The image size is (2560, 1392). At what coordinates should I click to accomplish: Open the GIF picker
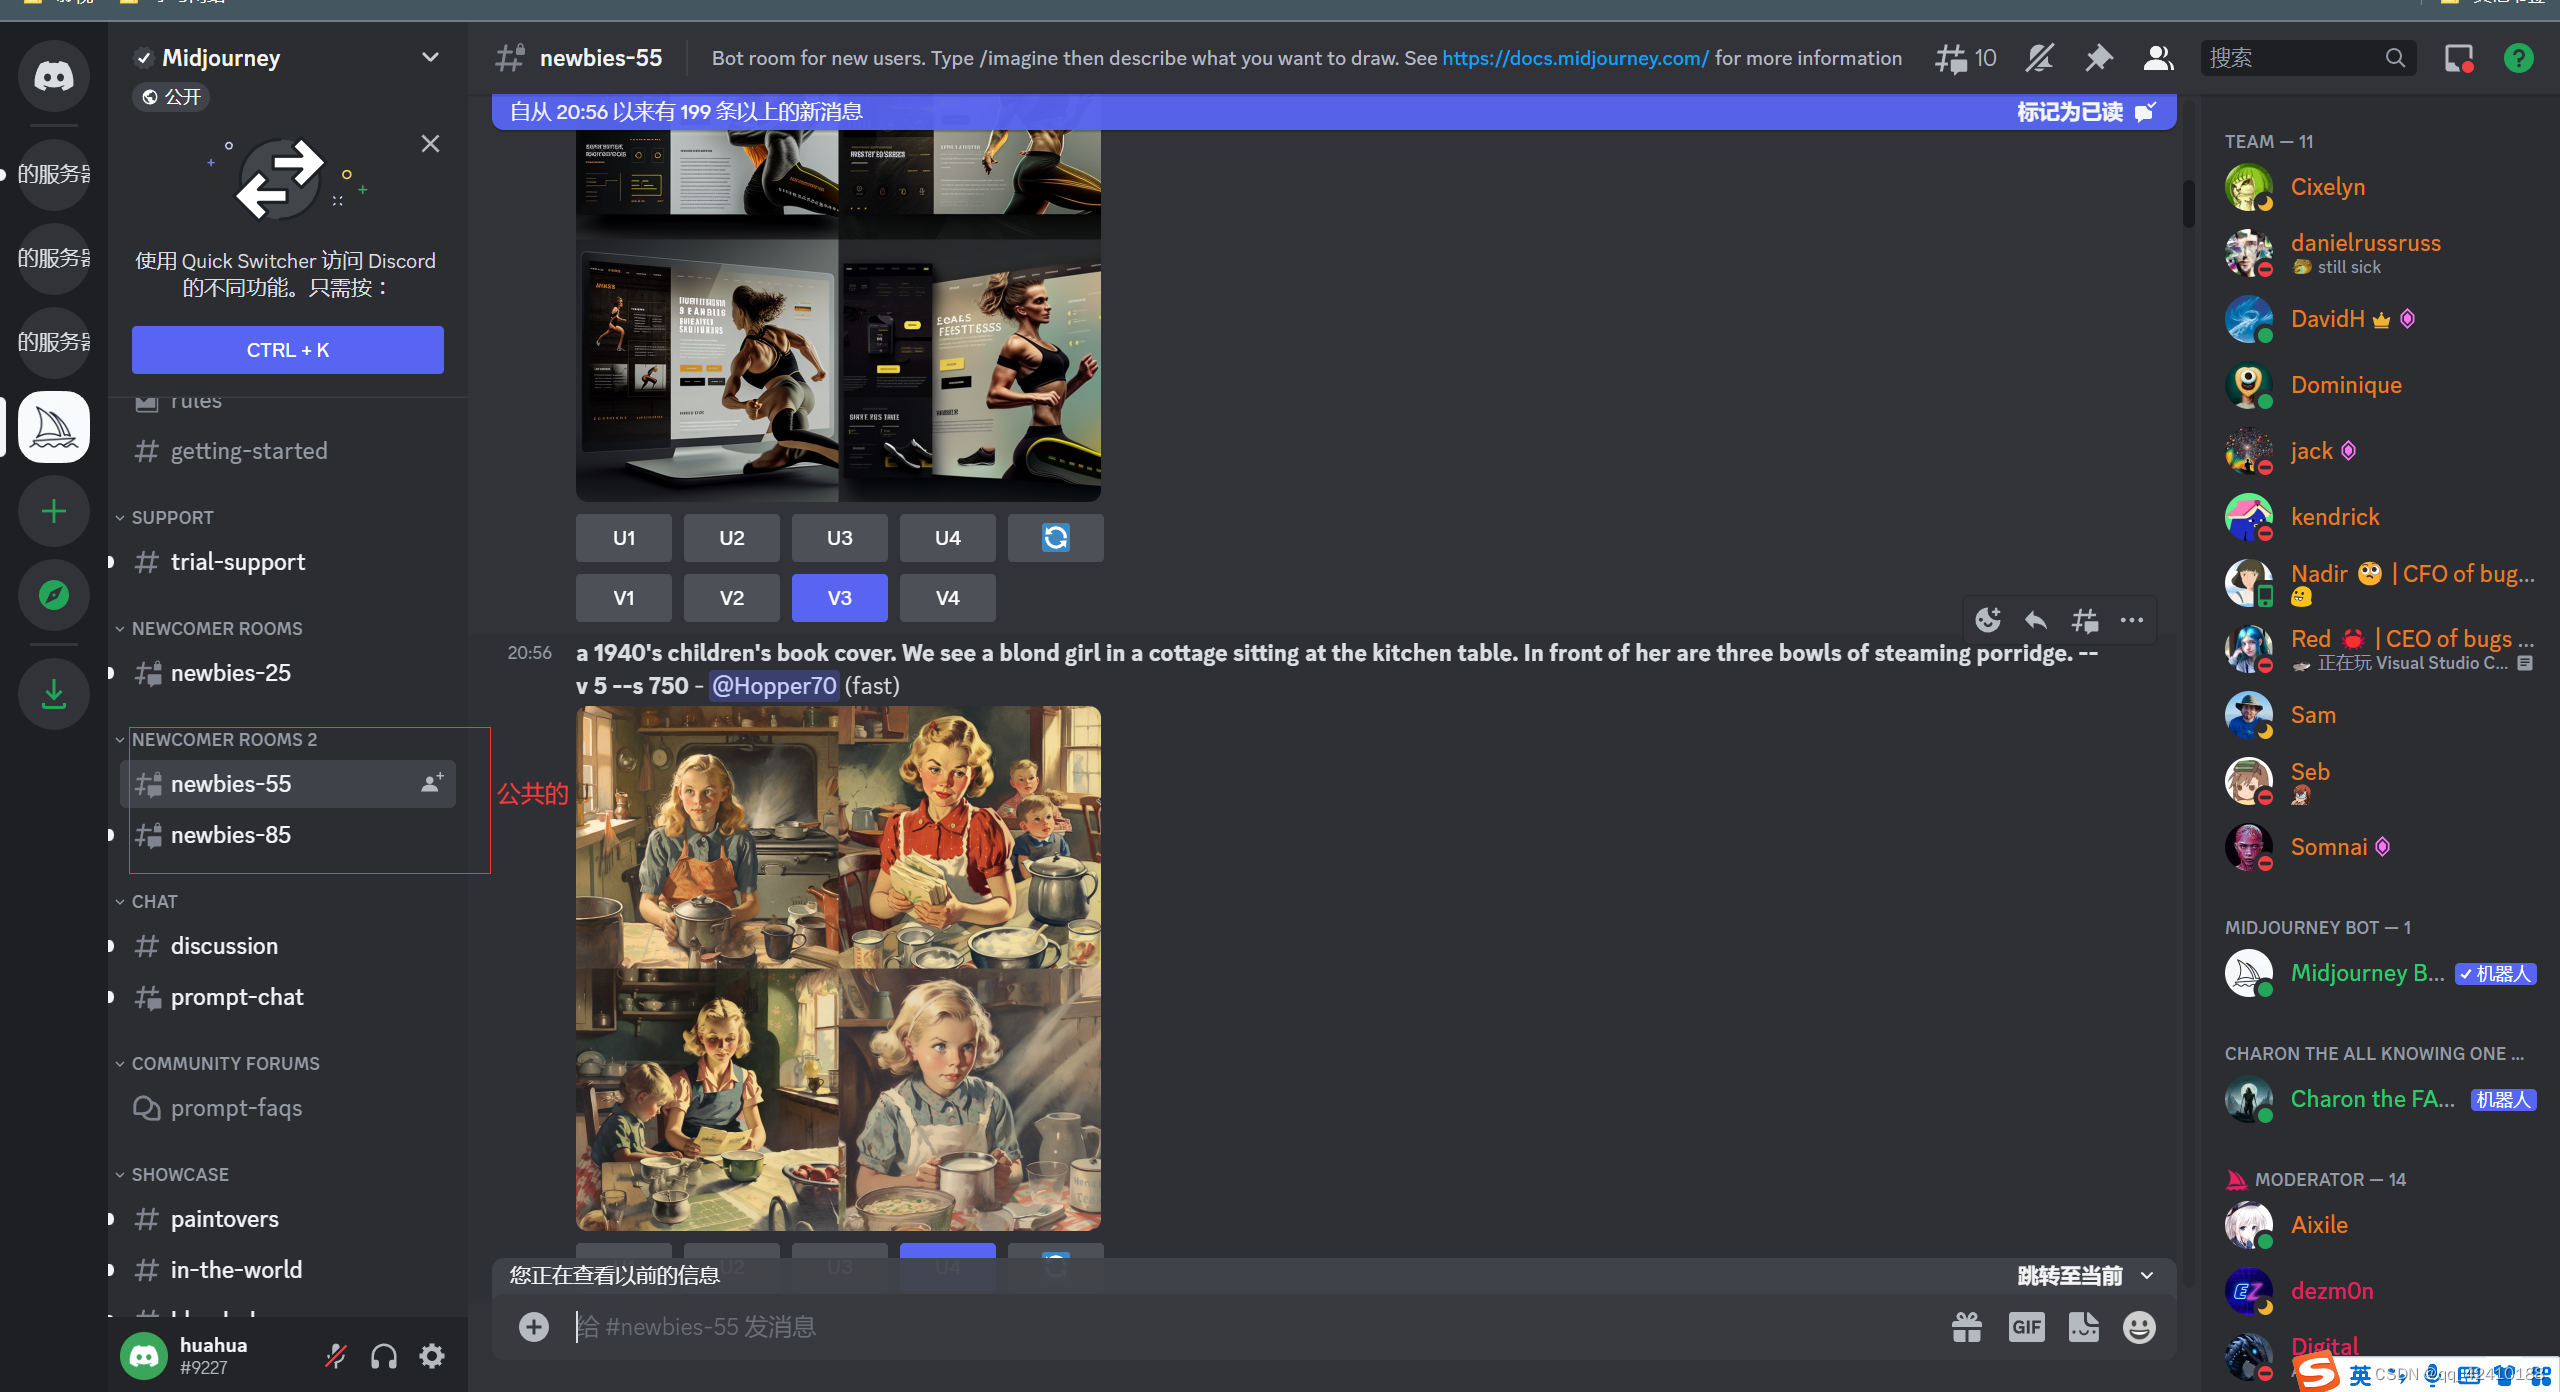[x=2026, y=1327]
